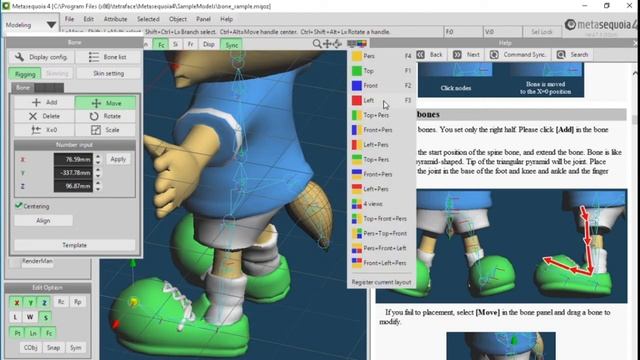Toggle Sync view button

tap(231, 45)
